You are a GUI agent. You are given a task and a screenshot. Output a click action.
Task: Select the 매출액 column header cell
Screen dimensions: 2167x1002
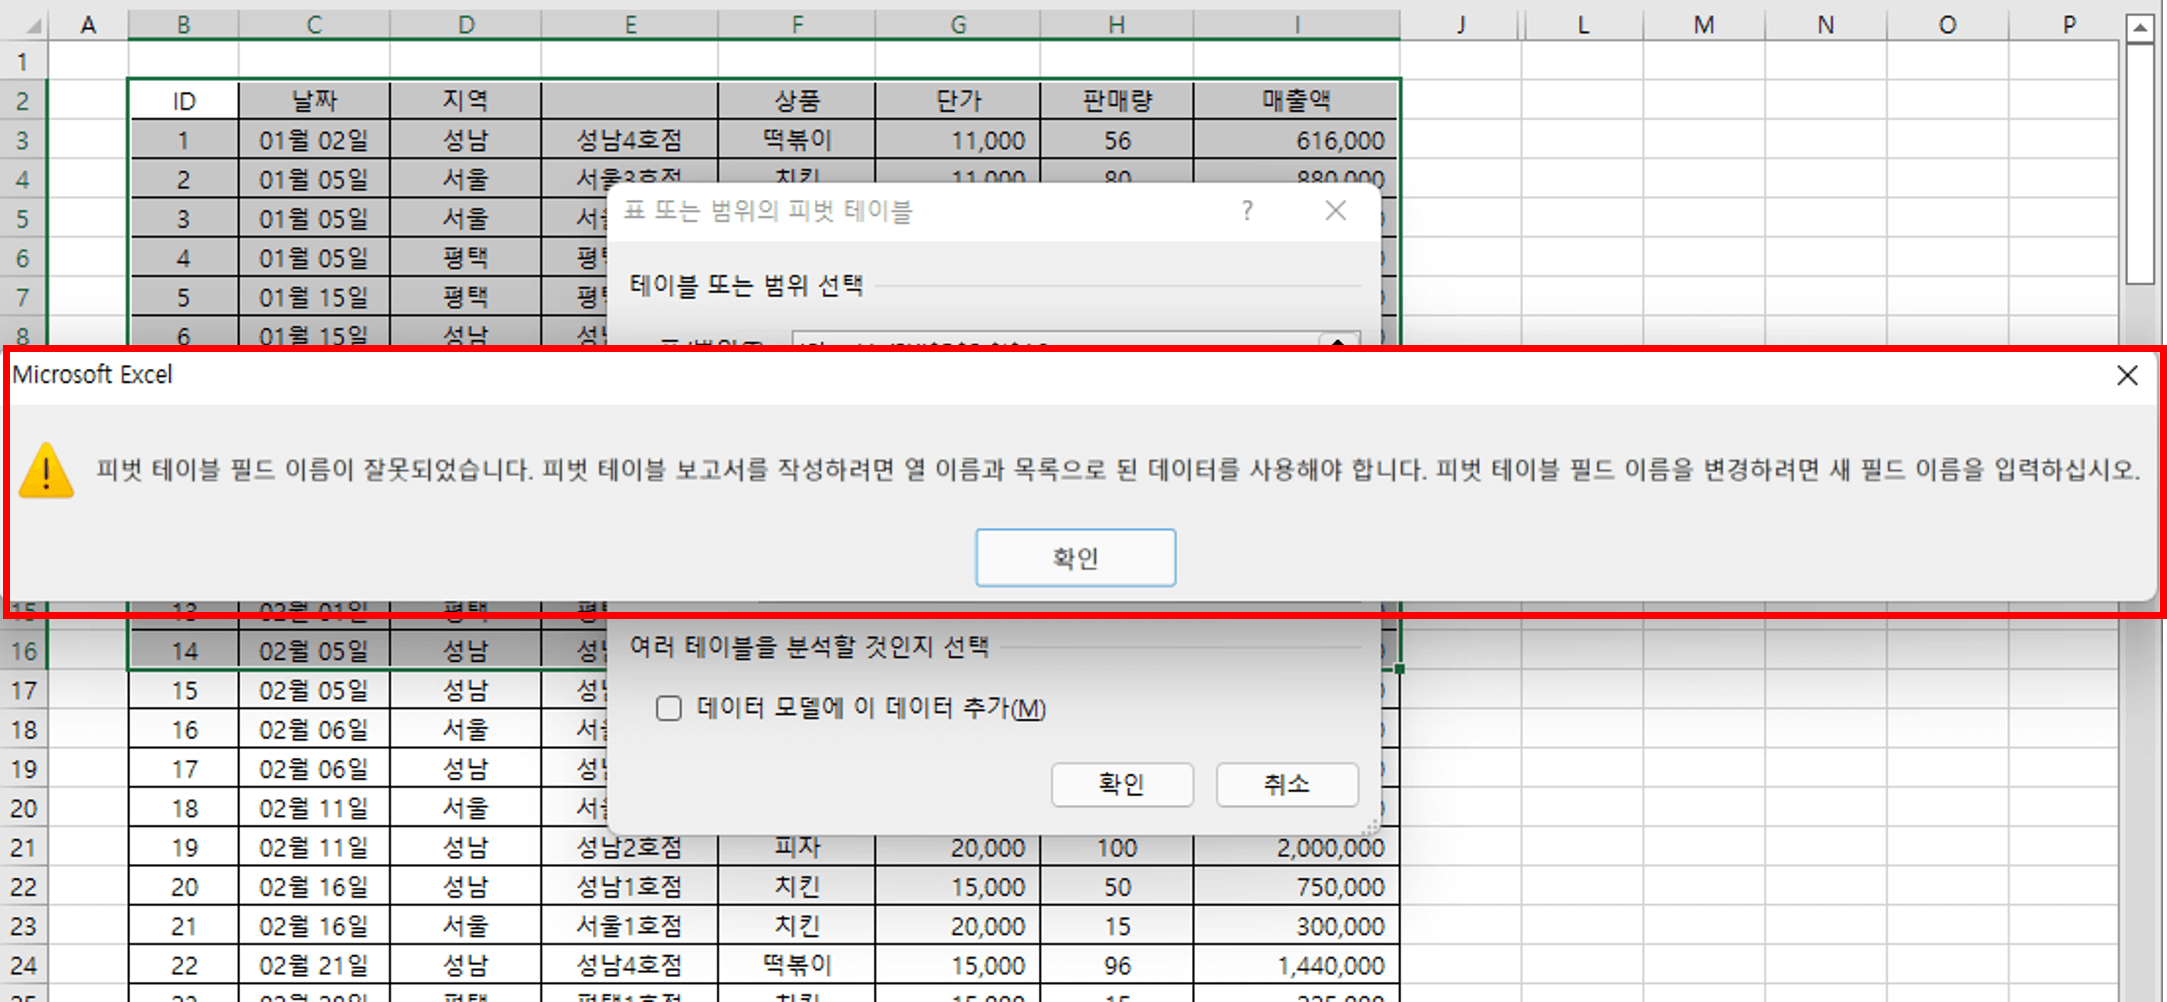pos(1296,100)
